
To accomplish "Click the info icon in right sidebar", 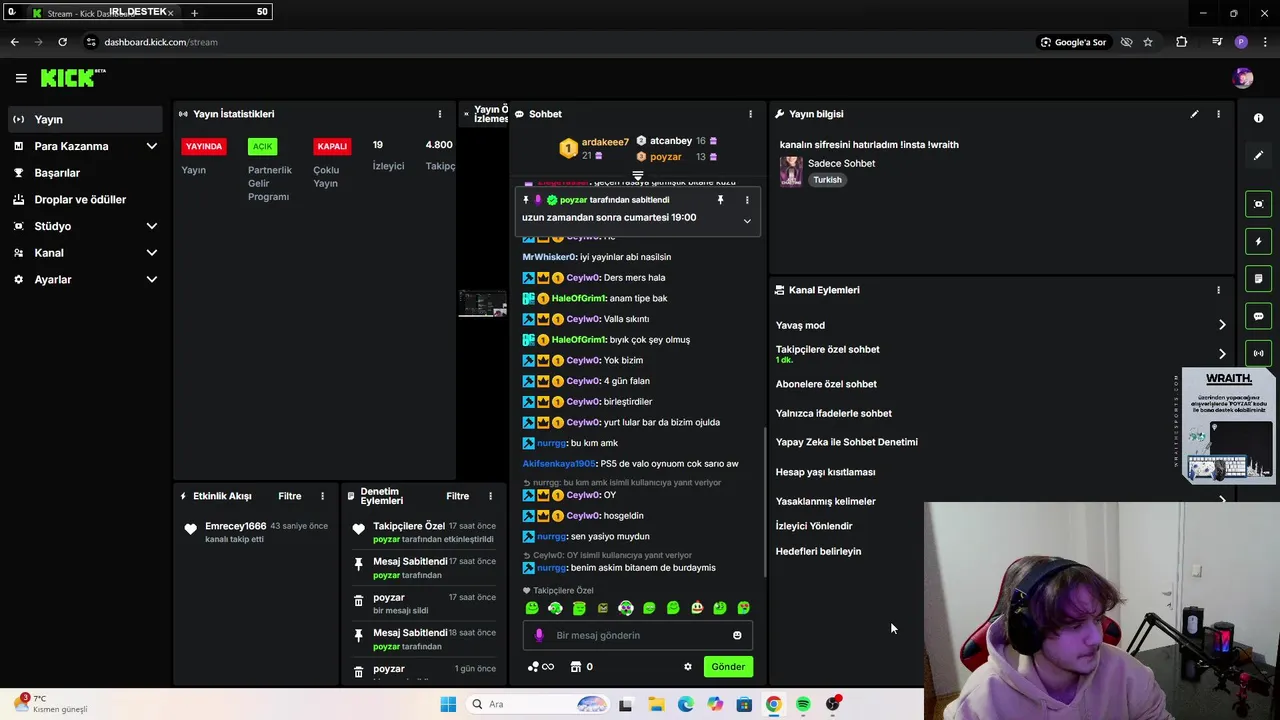I will pyautogui.click(x=1258, y=118).
